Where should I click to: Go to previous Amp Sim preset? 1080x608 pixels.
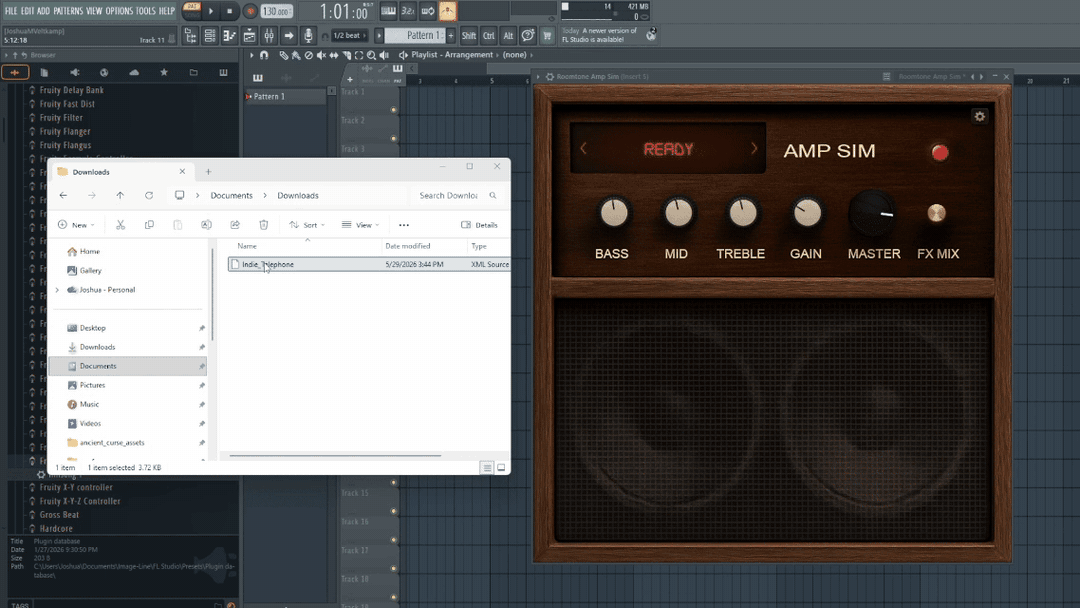pyautogui.click(x=583, y=149)
